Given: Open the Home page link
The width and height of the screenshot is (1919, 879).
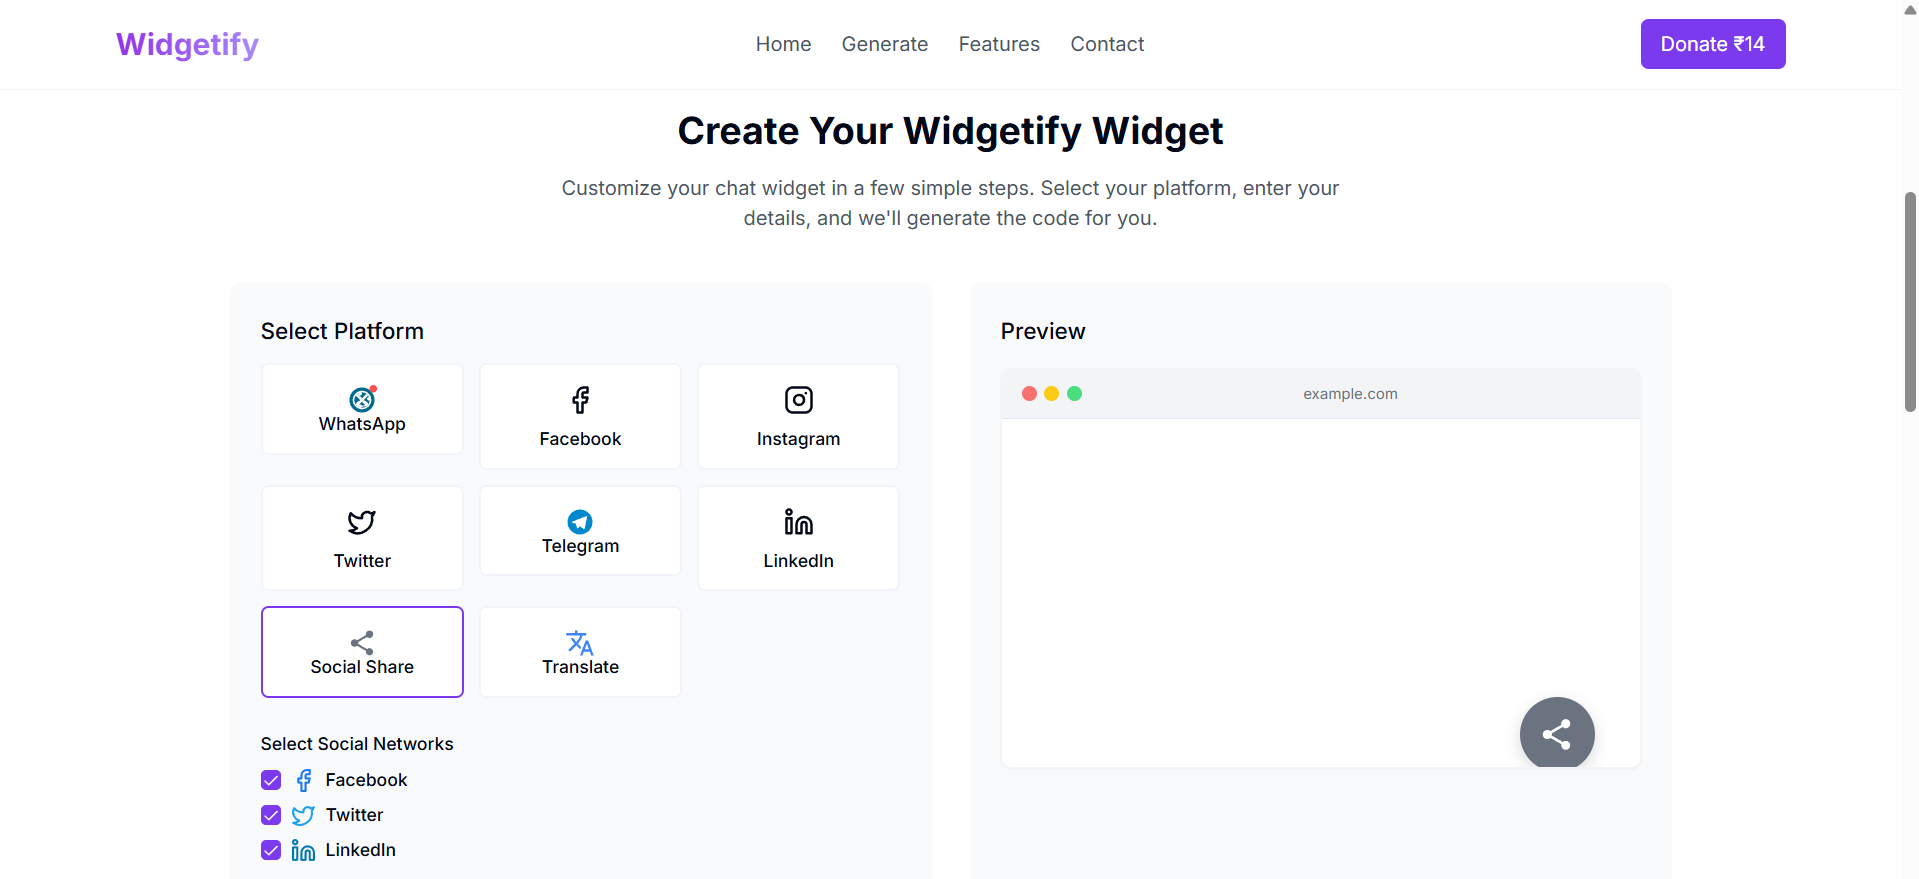Looking at the screenshot, I should [783, 44].
